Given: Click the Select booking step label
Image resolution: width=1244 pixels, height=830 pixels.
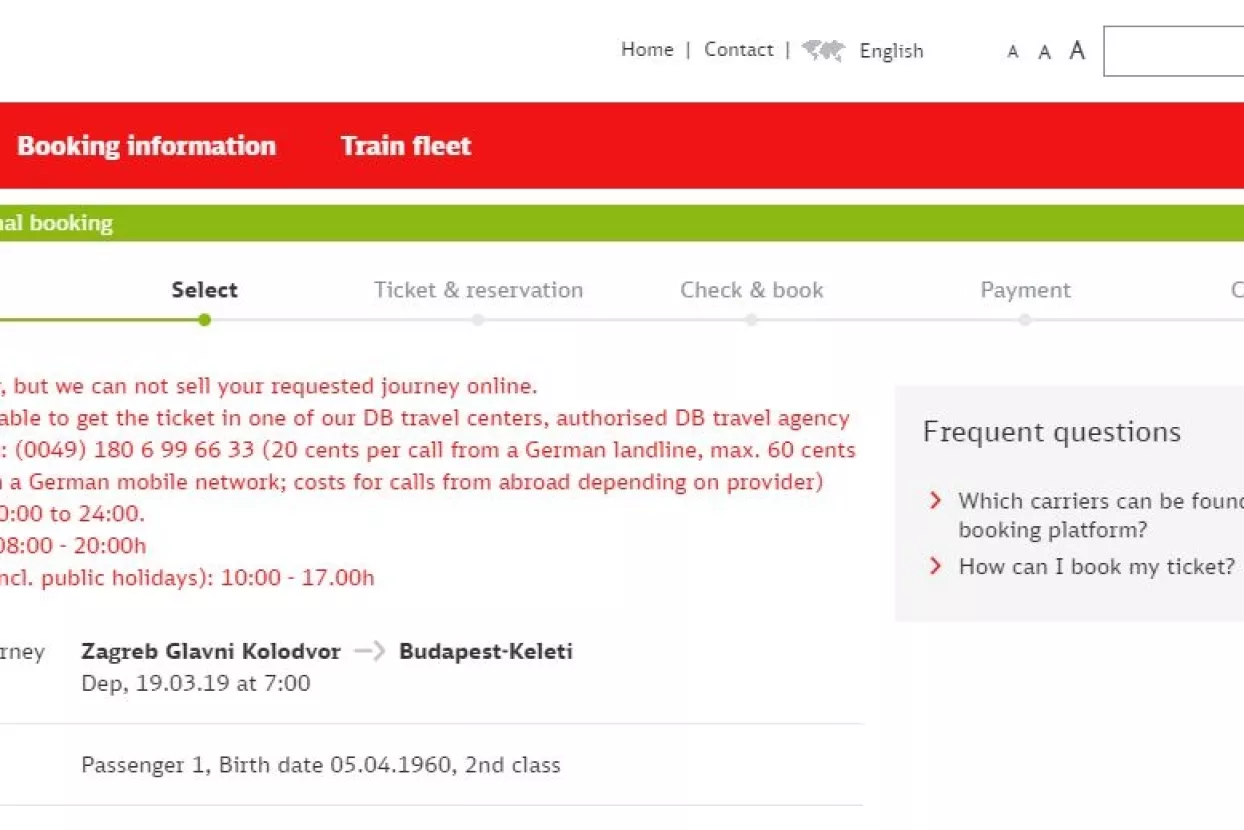Looking at the screenshot, I should 204,290.
